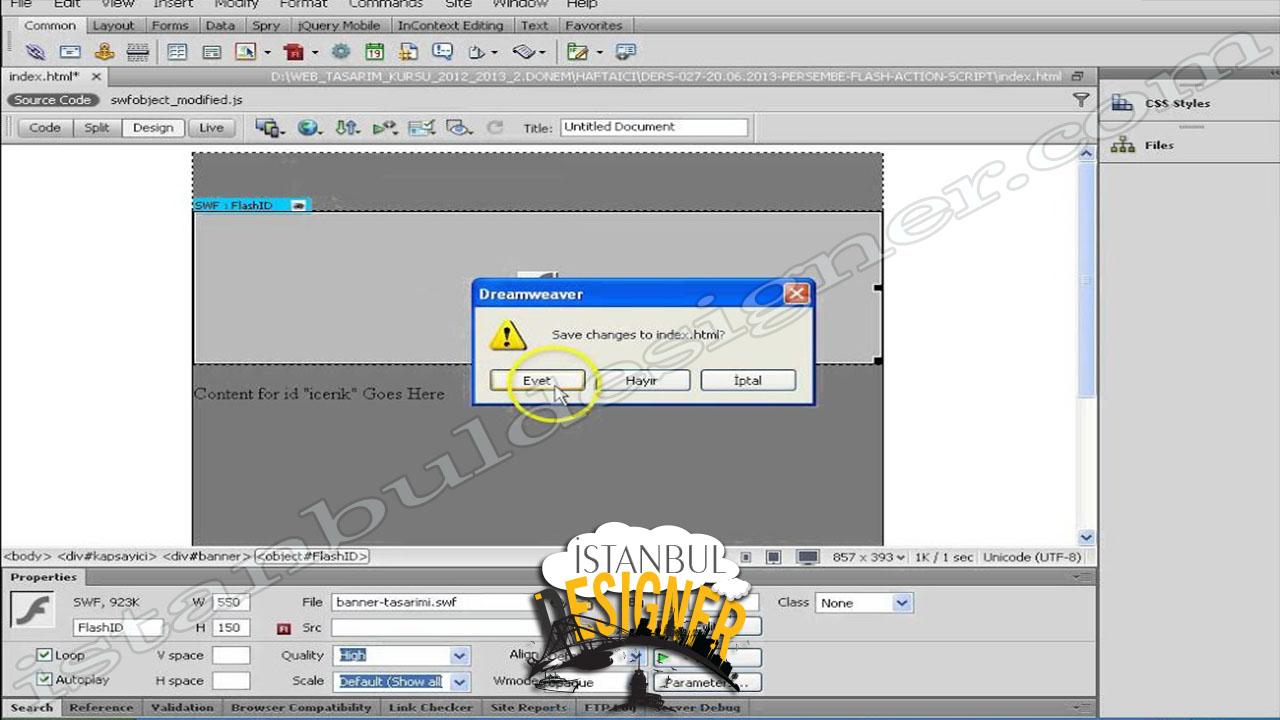Click the Tag Chooser icon
The image size is (1280, 720).
(x=626, y=52)
